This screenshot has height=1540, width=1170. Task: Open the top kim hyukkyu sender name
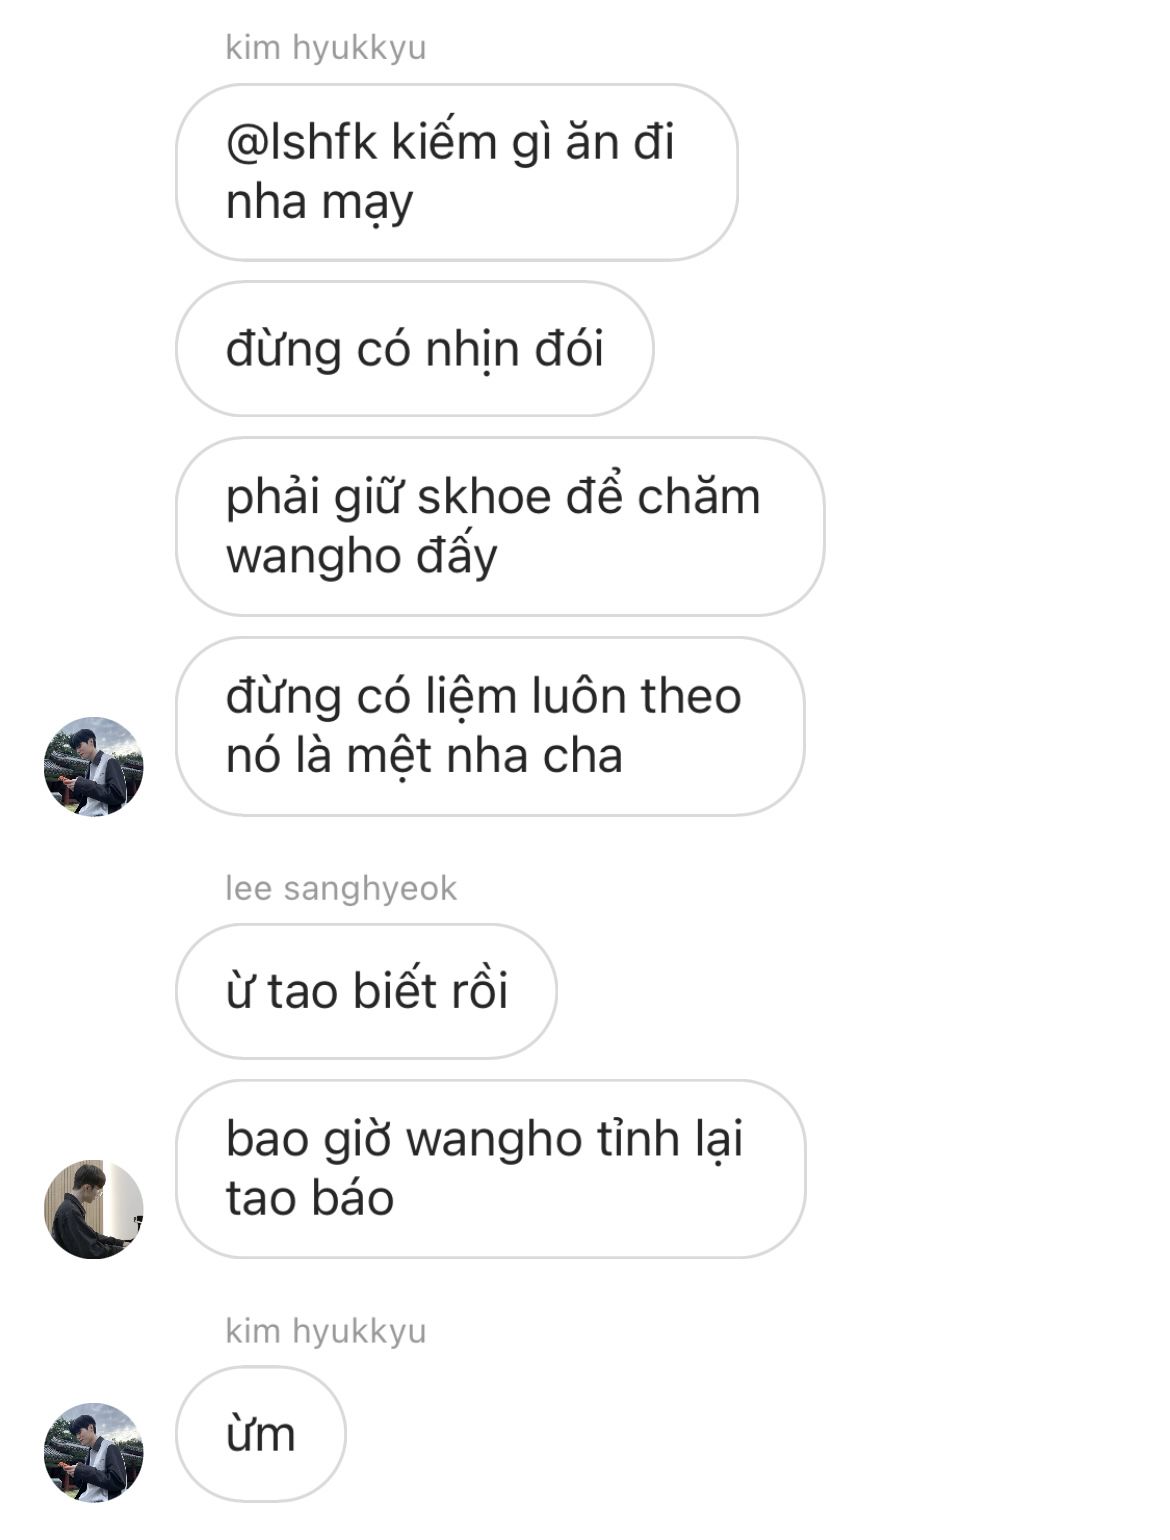(326, 47)
